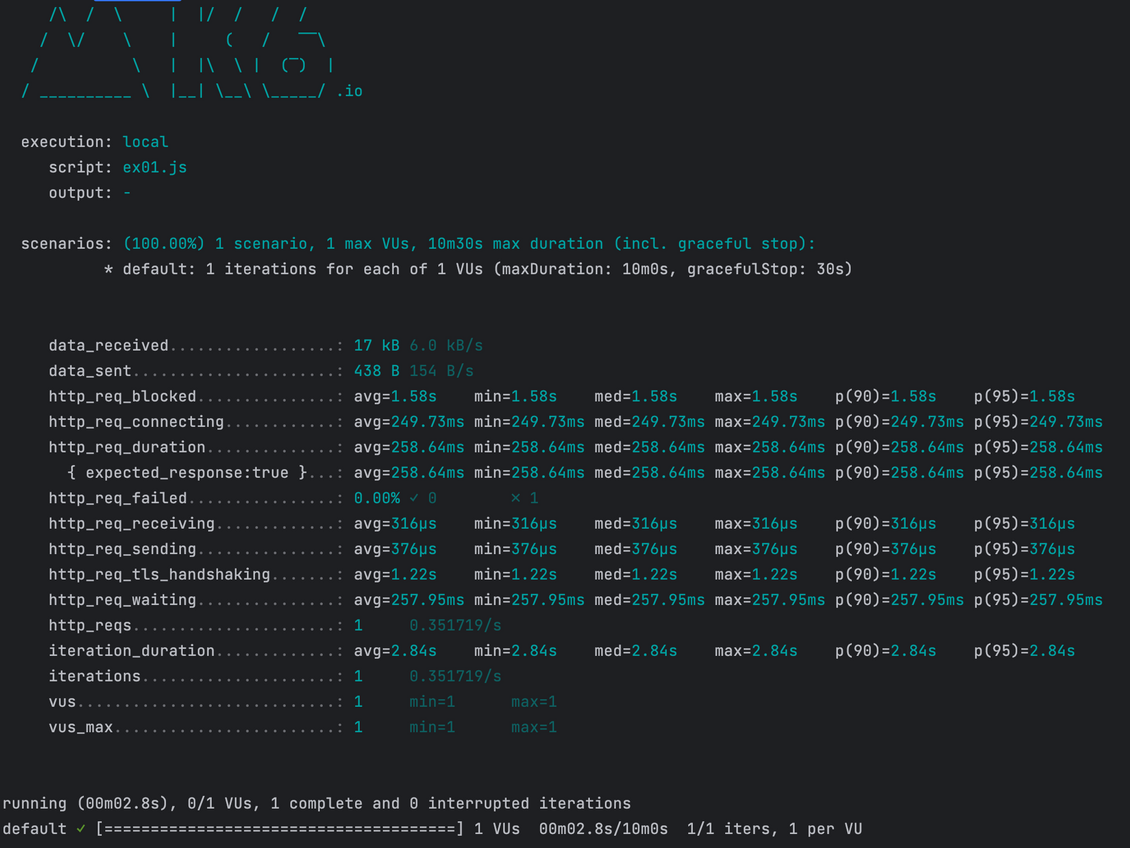Click p(95)=258.64ms in http_req_duration row
1130x848 pixels.
pos(1038,447)
